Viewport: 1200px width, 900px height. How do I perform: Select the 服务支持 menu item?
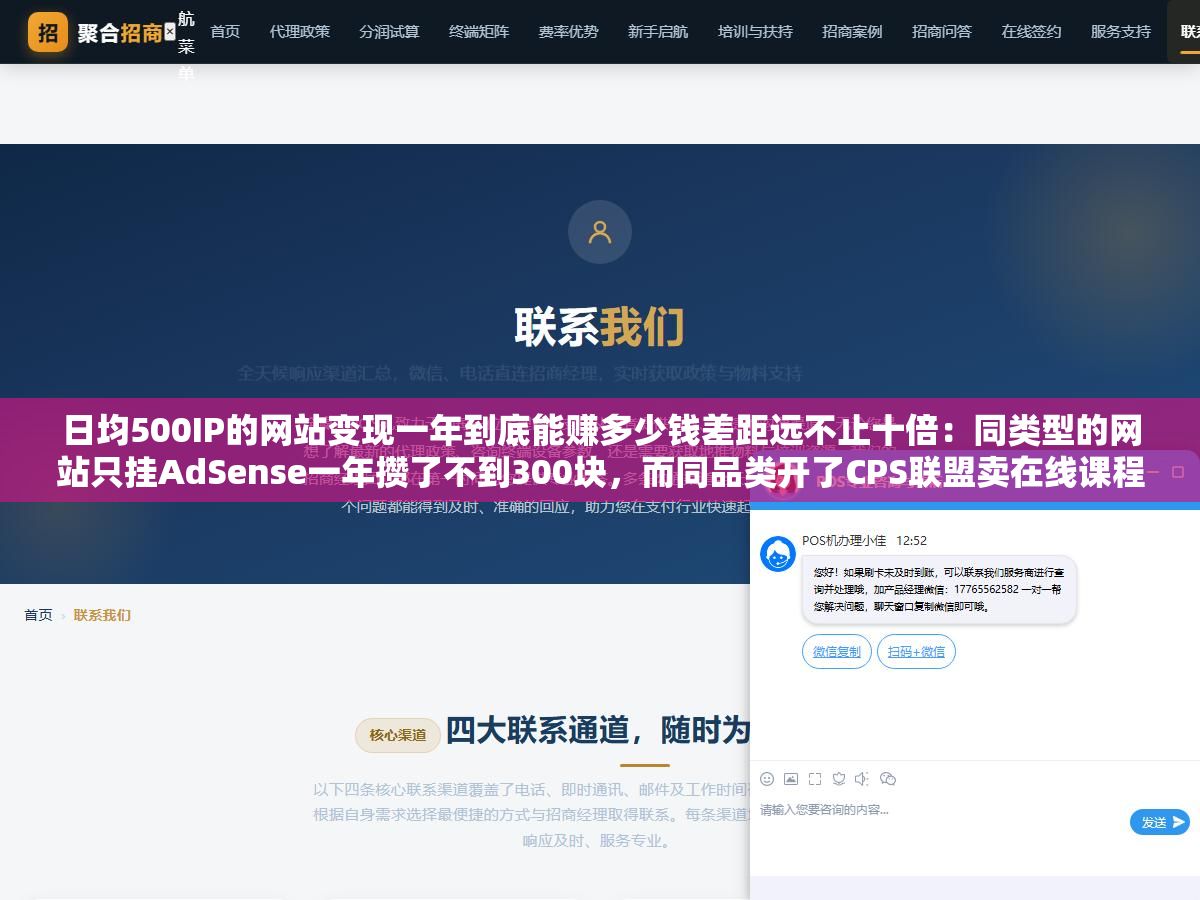pyautogui.click(x=1121, y=32)
